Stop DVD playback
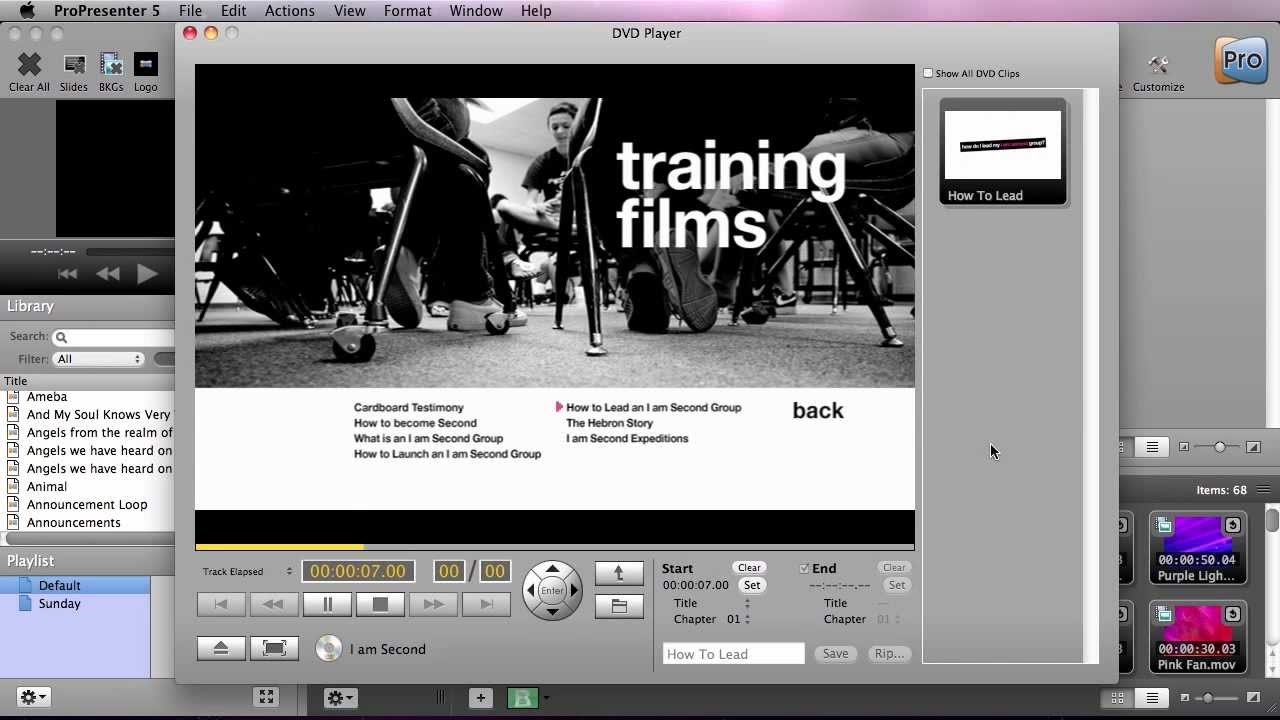The image size is (1280, 720). [x=380, y=604]
